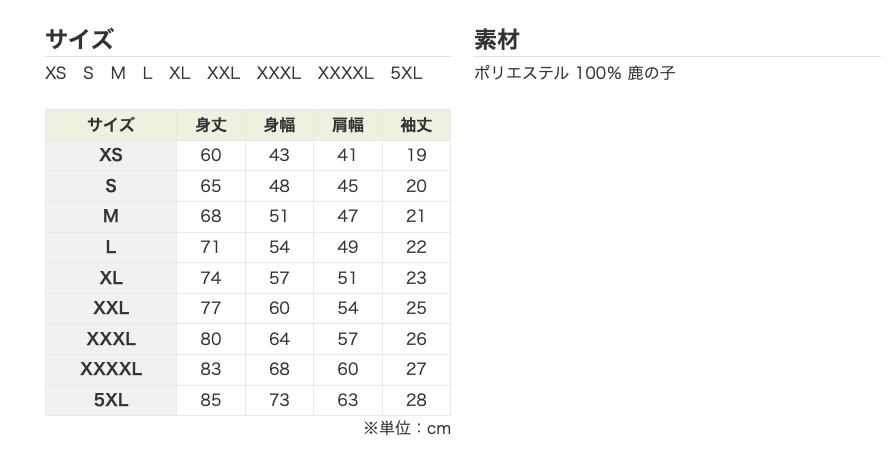Select the L row label in the table
Image resolution: width=888 pixels, height=452 pixels.
coord(111,247)
